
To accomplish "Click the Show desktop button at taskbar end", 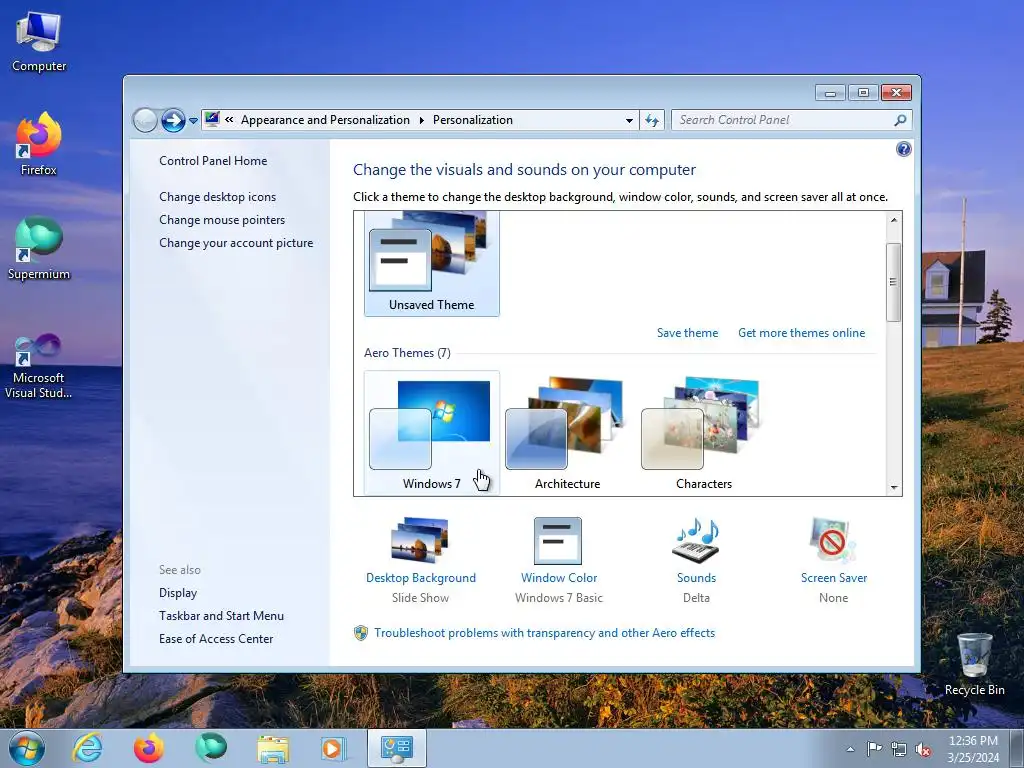I will point(1017,749).
